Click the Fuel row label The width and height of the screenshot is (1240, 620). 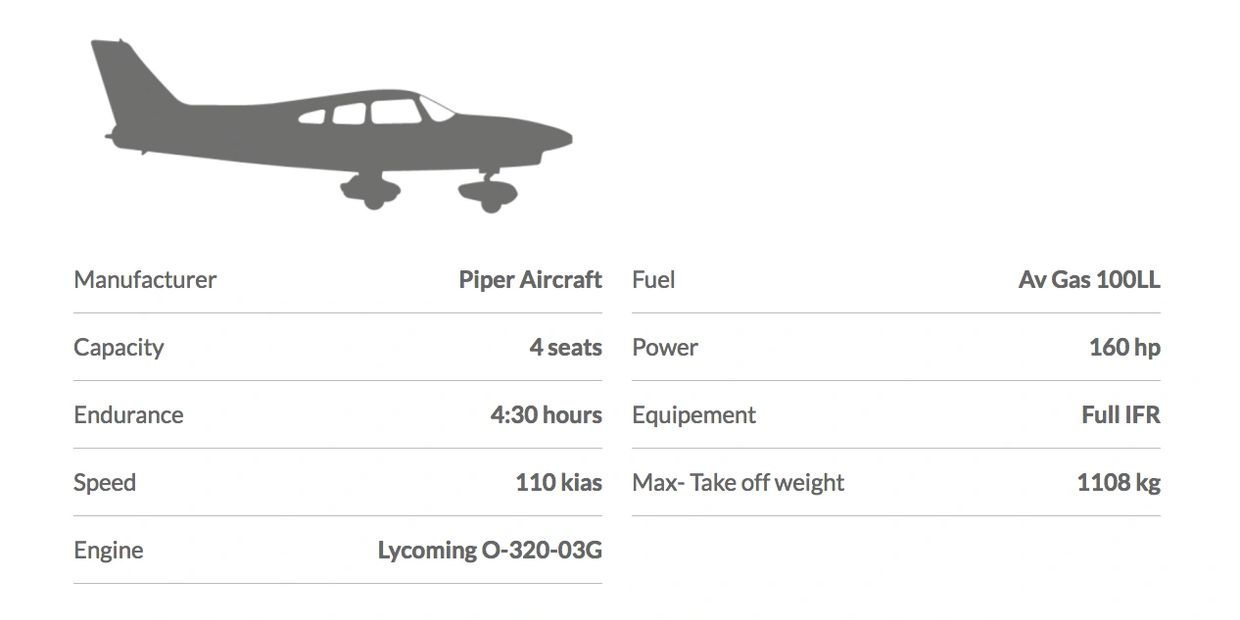[x=654, y=280]
